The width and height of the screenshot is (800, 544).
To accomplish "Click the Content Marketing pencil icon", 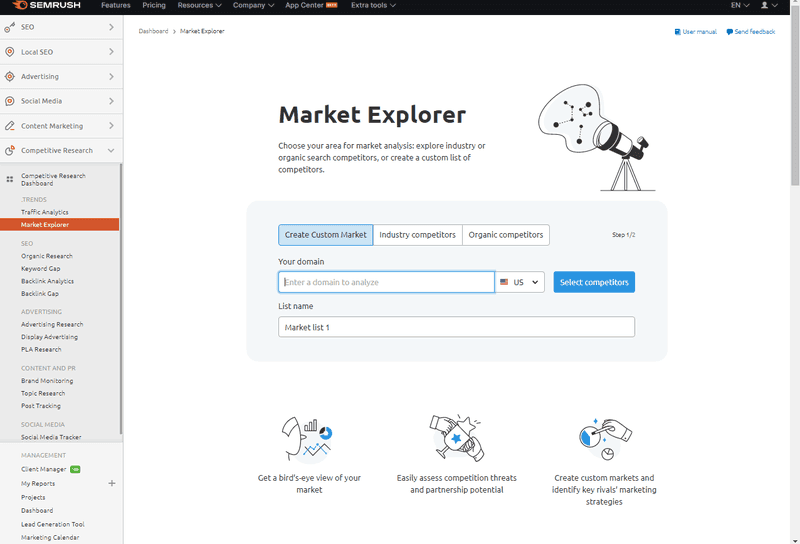I will click(x=10, y=126).
